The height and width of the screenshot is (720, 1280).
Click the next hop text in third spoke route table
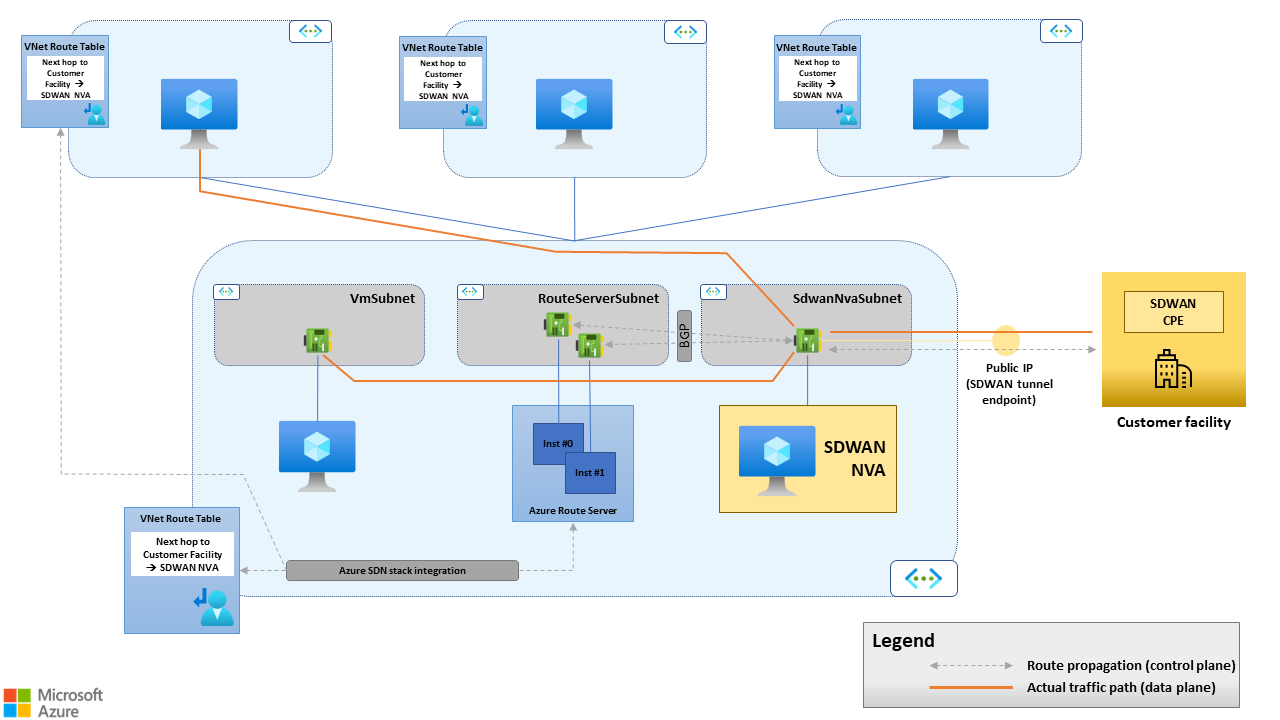817,79
